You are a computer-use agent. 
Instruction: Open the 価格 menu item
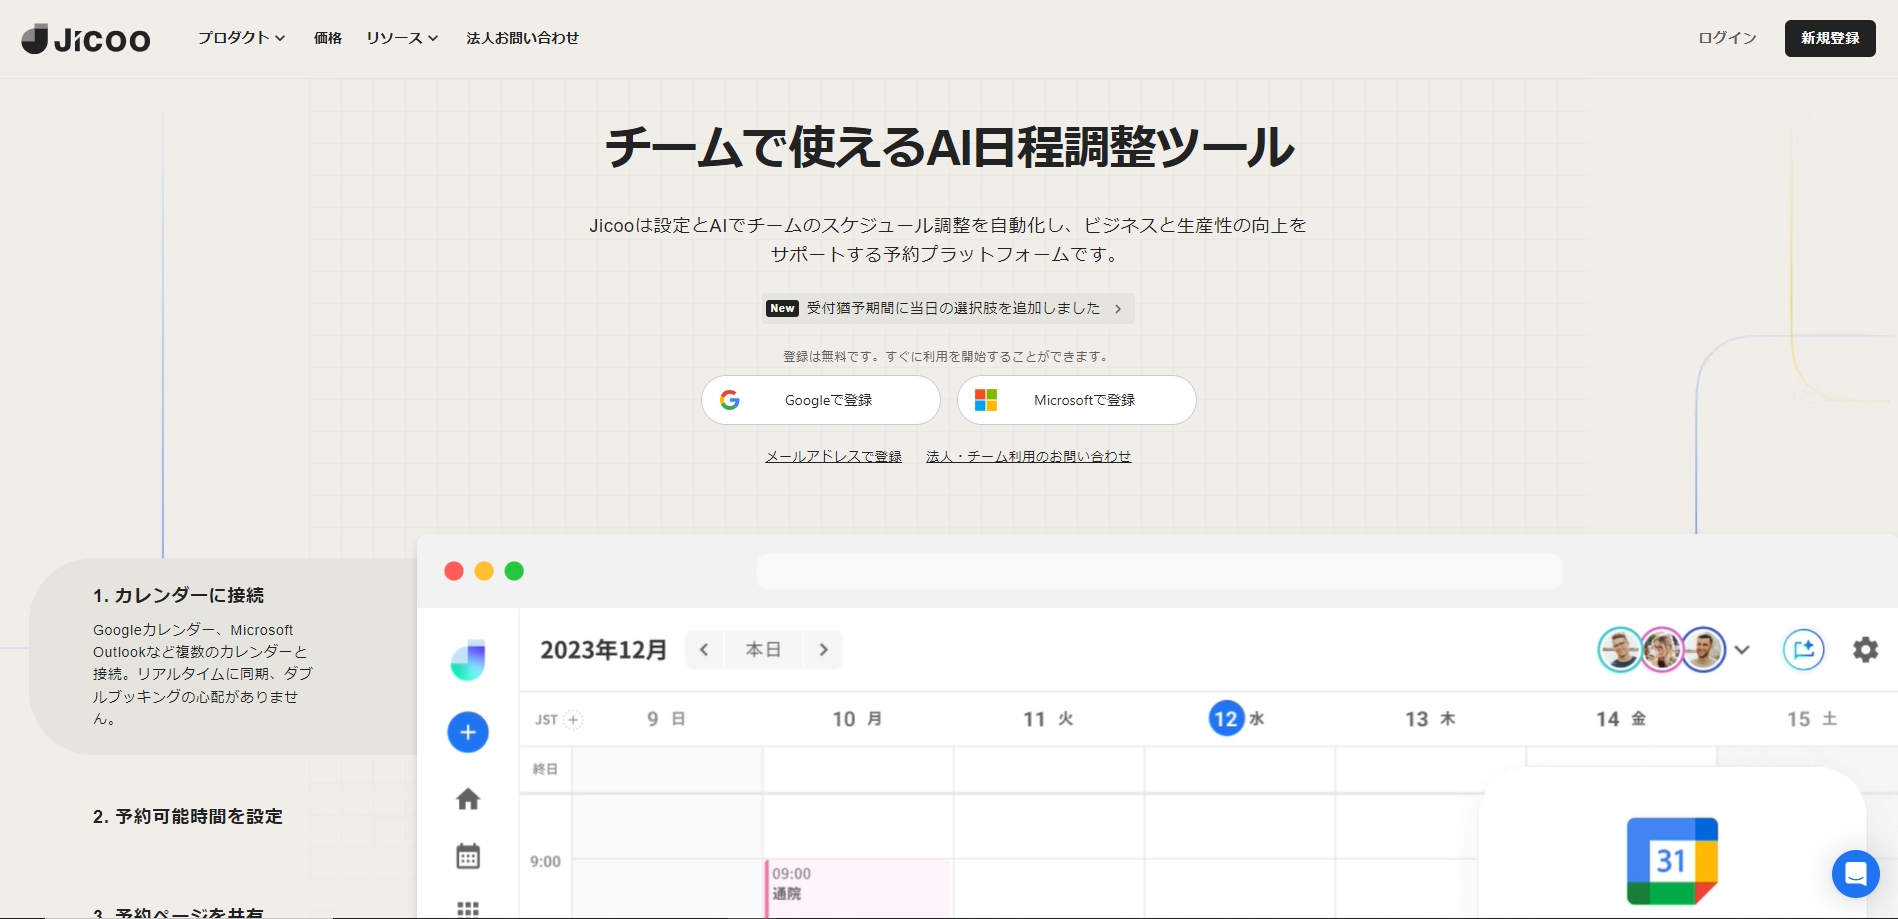328,38
